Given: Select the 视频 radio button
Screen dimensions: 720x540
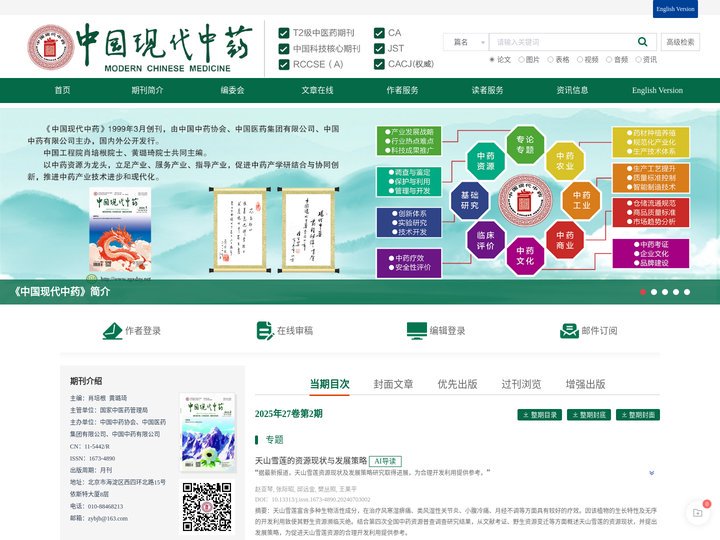Looking at the screenshot, I should coord(580,60).
